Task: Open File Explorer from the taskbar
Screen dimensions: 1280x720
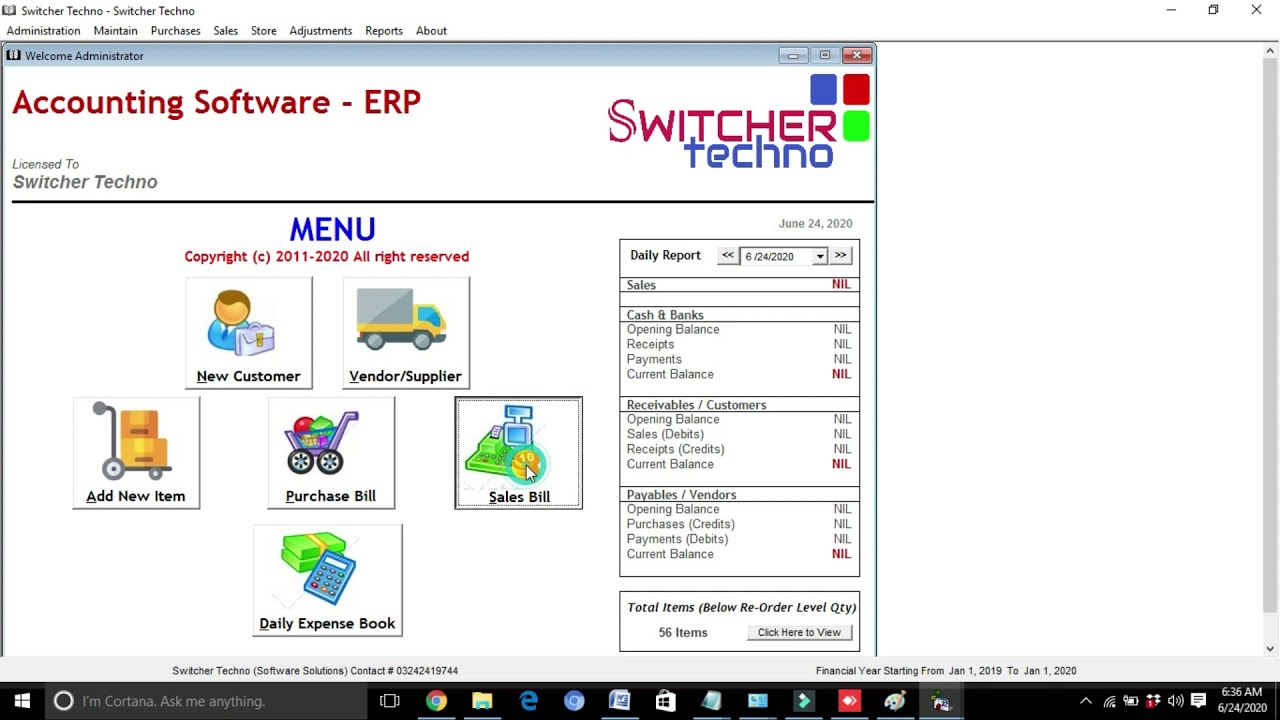Action: pos(482,701)
